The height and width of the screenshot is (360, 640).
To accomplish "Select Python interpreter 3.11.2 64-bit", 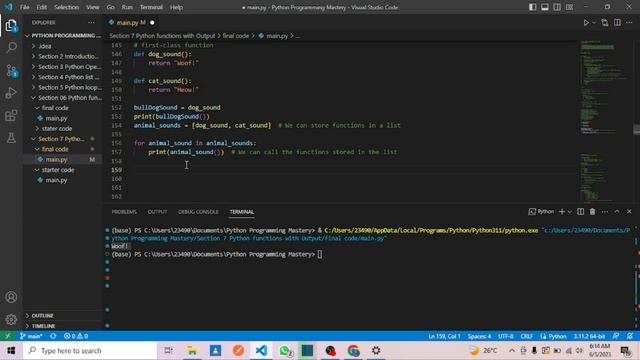I will 589,336.
